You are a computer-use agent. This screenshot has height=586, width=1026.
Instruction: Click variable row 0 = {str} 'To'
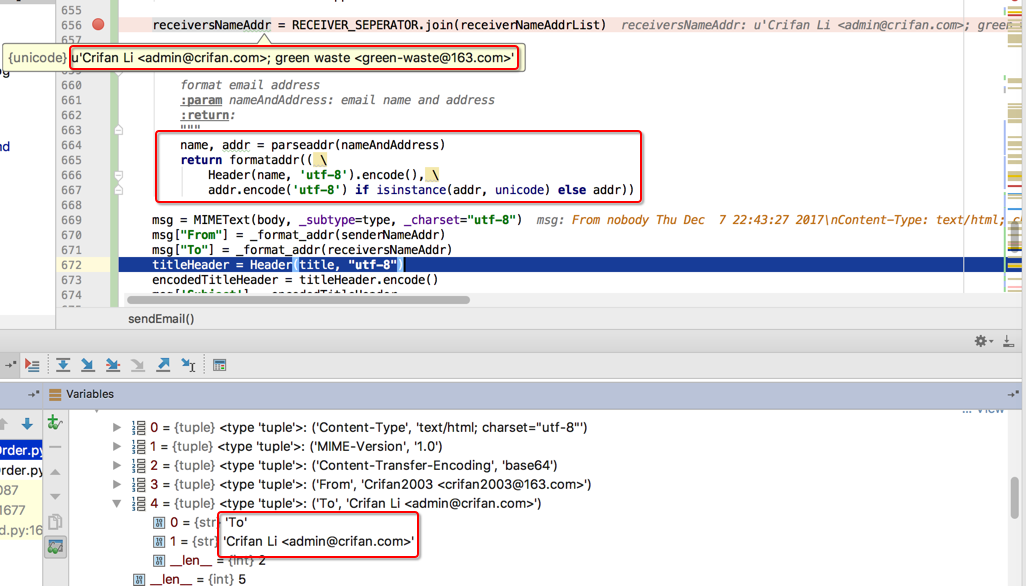200,522
